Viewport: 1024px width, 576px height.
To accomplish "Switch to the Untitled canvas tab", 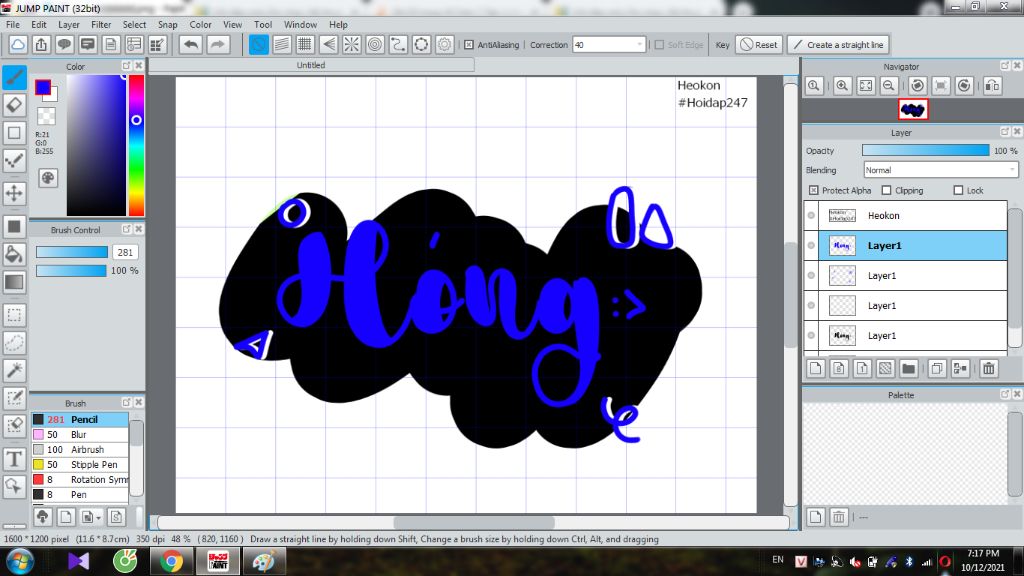I will [311, 65].
